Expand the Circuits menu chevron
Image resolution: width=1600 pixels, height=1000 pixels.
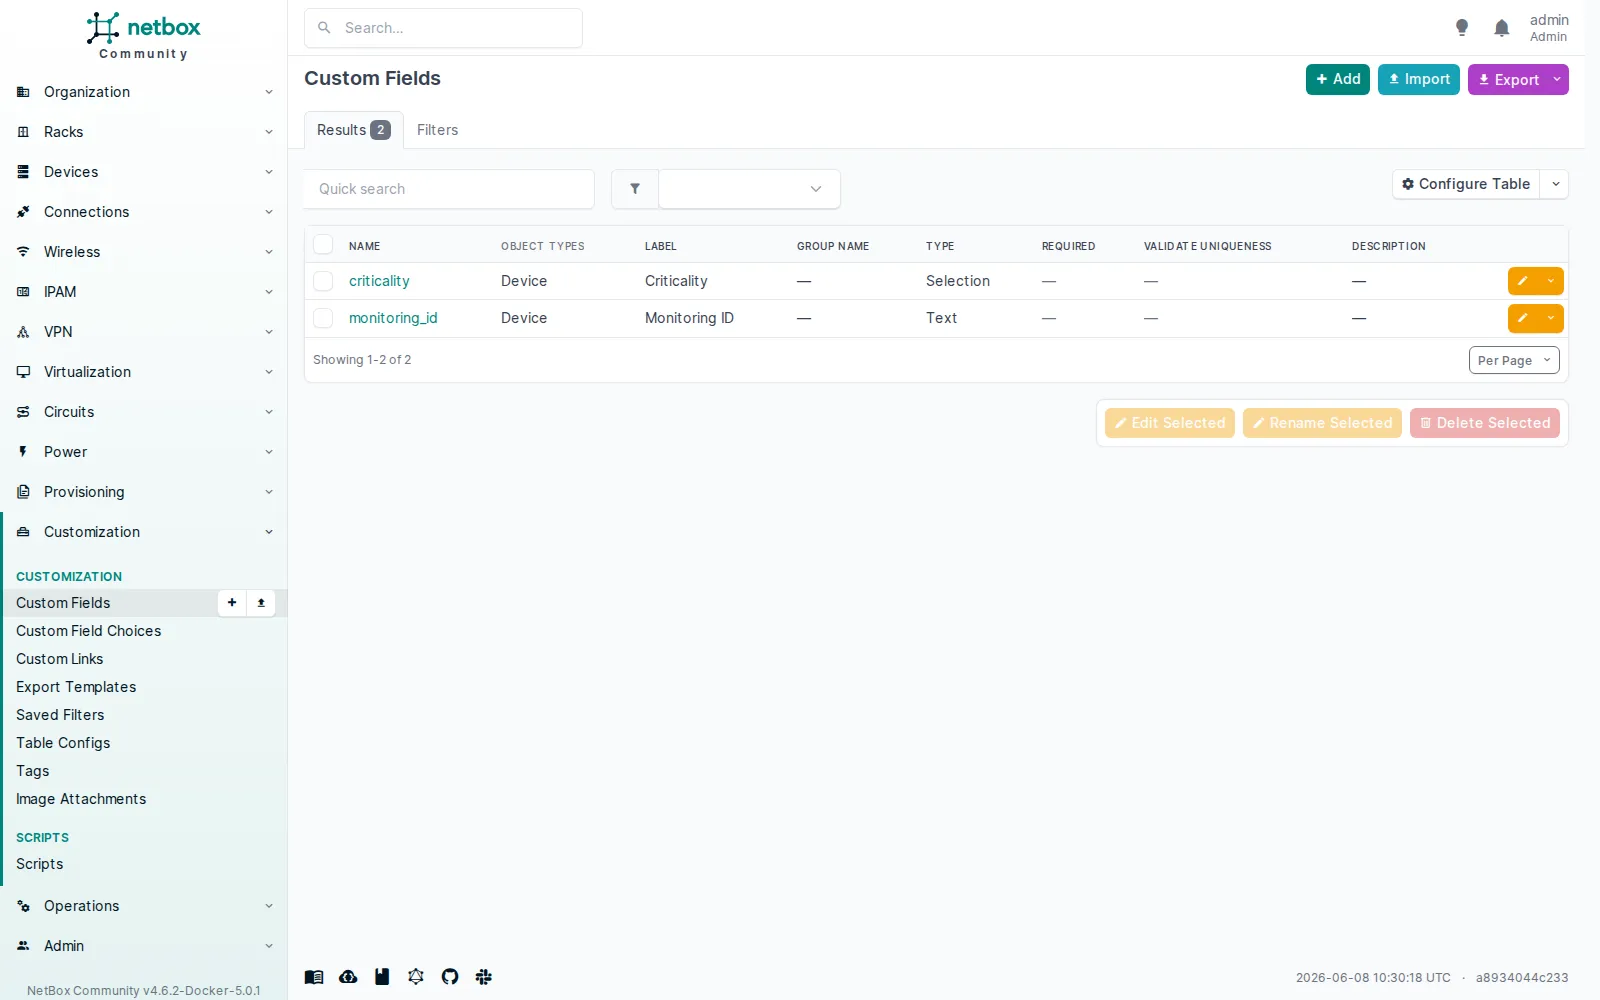[x=269, y=412]
